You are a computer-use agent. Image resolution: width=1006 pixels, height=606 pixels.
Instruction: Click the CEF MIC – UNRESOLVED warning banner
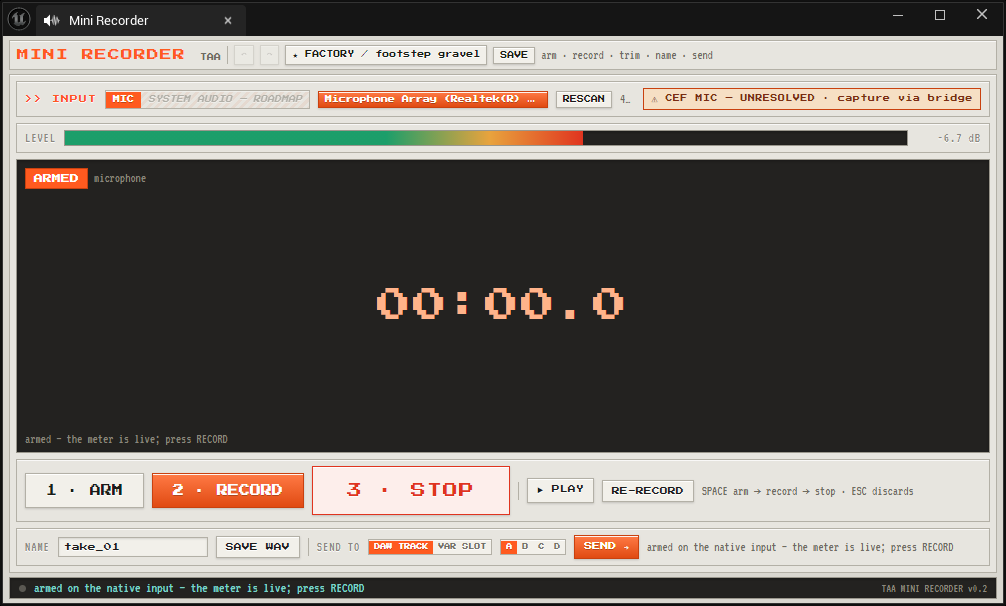click(812, 98)
